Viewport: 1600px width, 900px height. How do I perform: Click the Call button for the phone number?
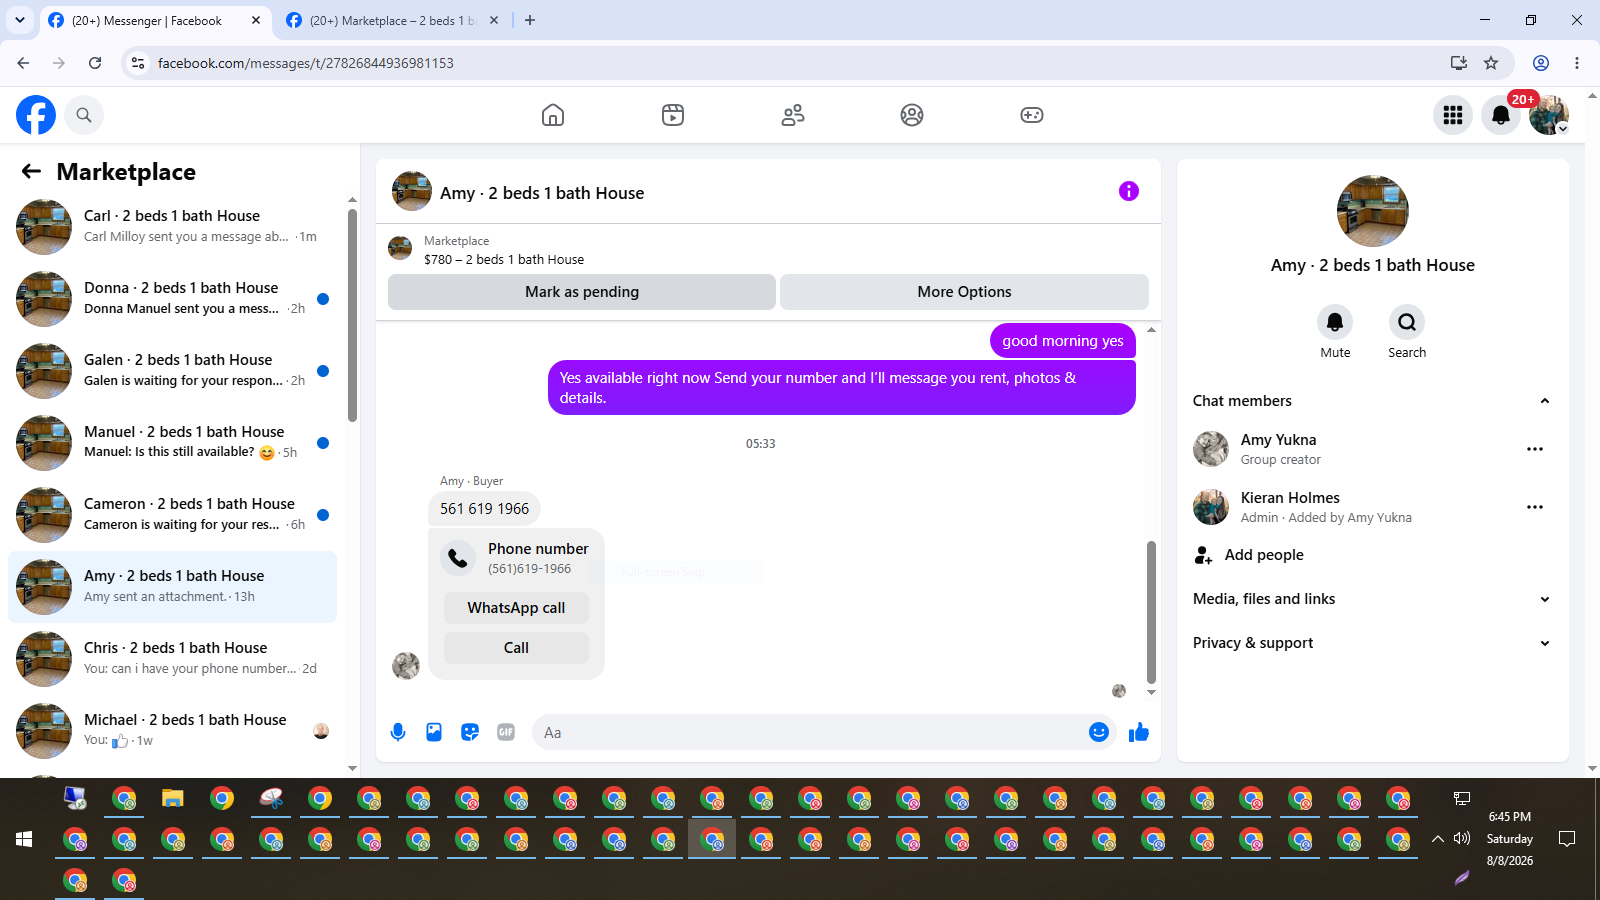click(x=516, y=648)
